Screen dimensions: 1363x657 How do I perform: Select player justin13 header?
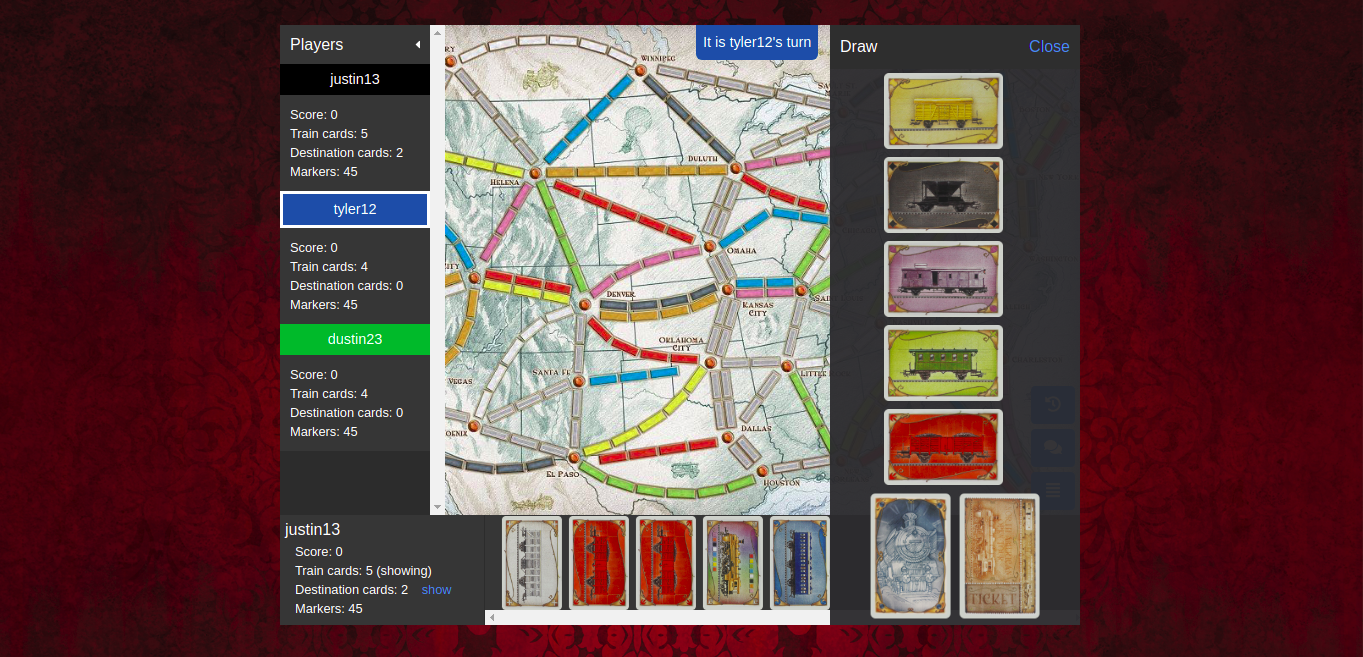tap(355, 79)
